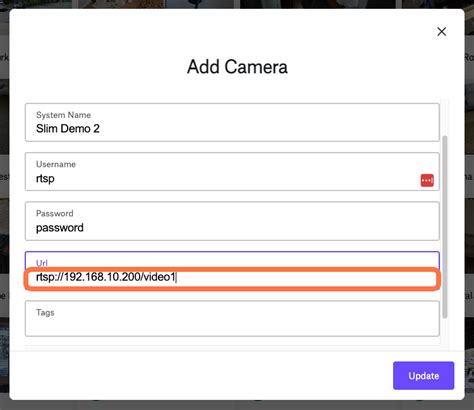Click the rtsp://192.168.10.200/video1 address text
474x410 pixels.
point(106,277)
